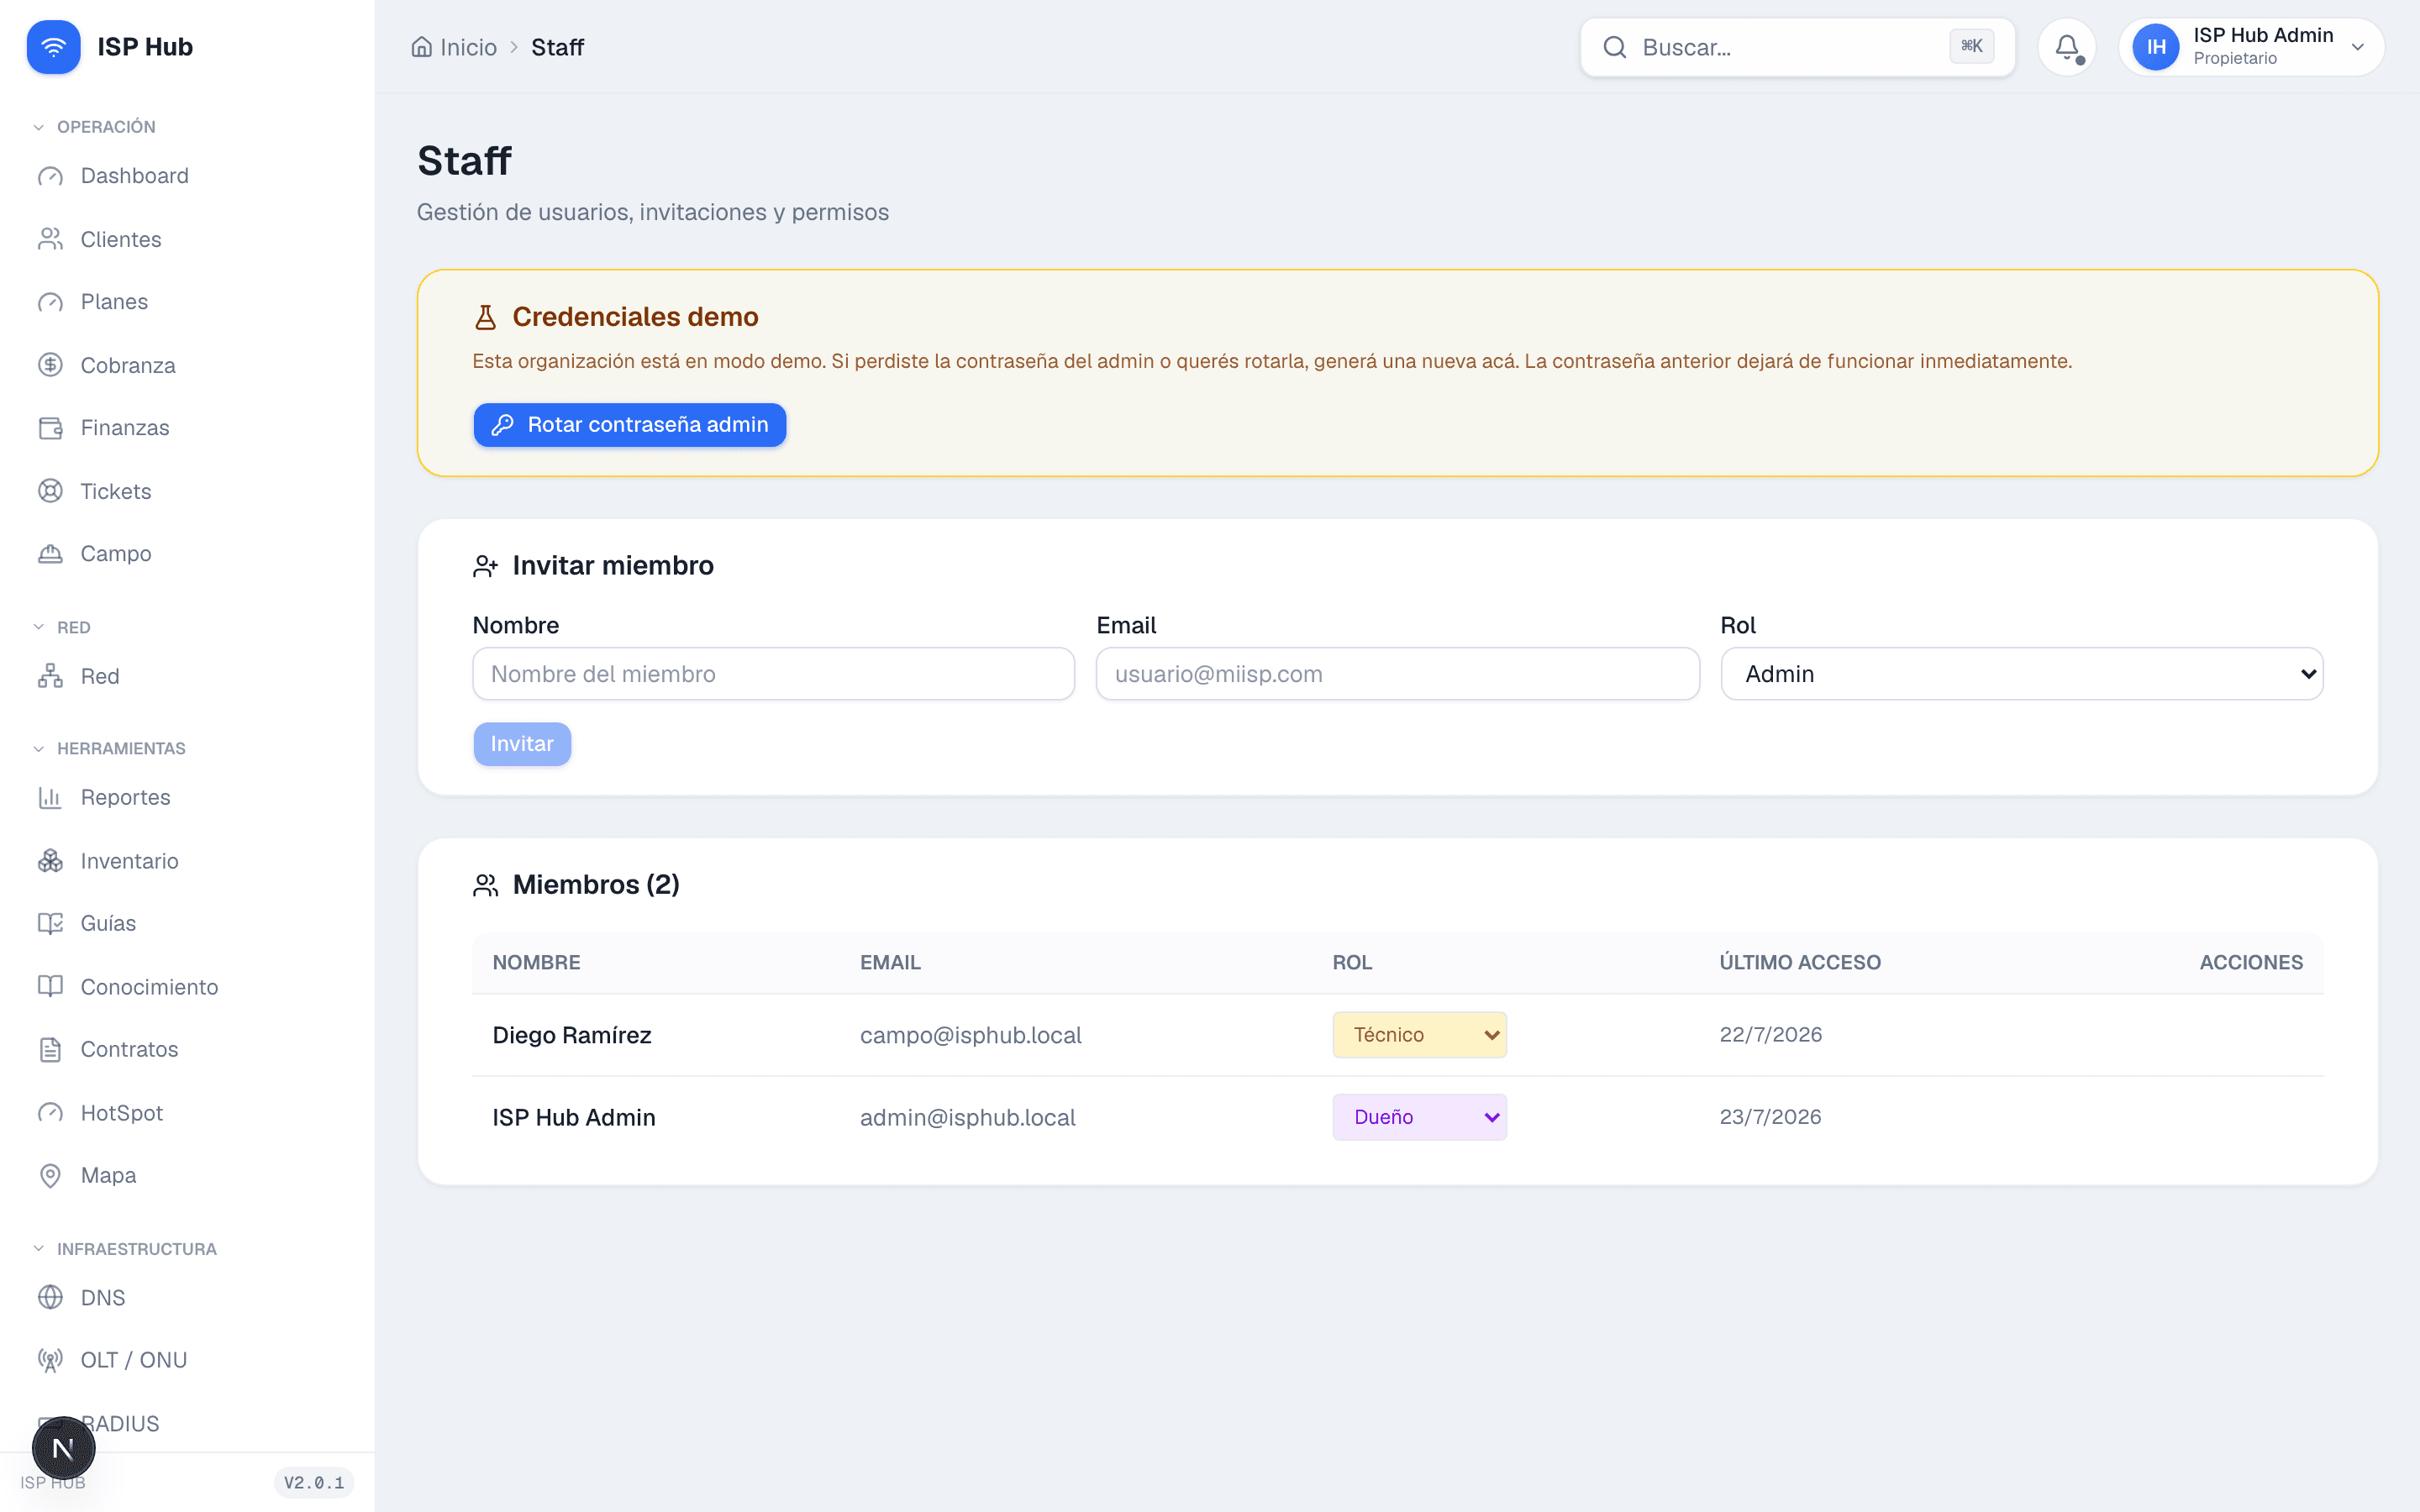
Task: Click the ISP Hub wifi logo icon
Action: [53, 47]
